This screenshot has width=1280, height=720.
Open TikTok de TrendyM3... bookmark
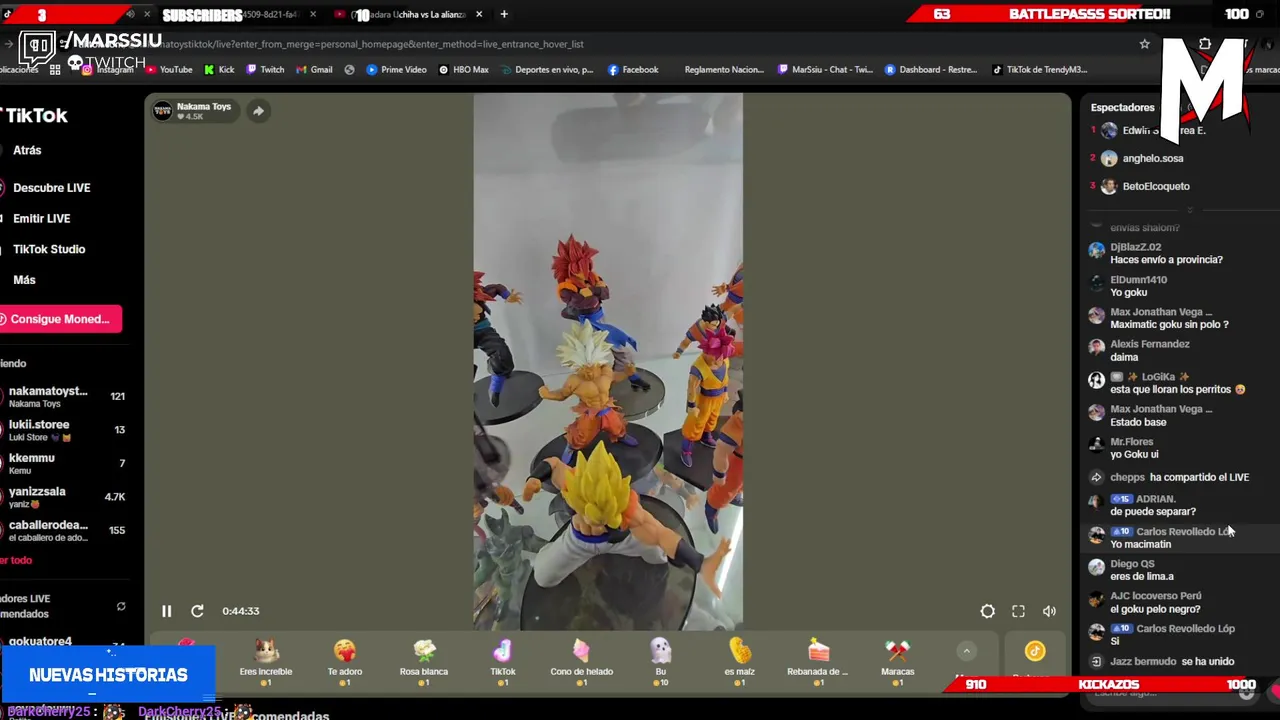click(x=1040, y=70)
